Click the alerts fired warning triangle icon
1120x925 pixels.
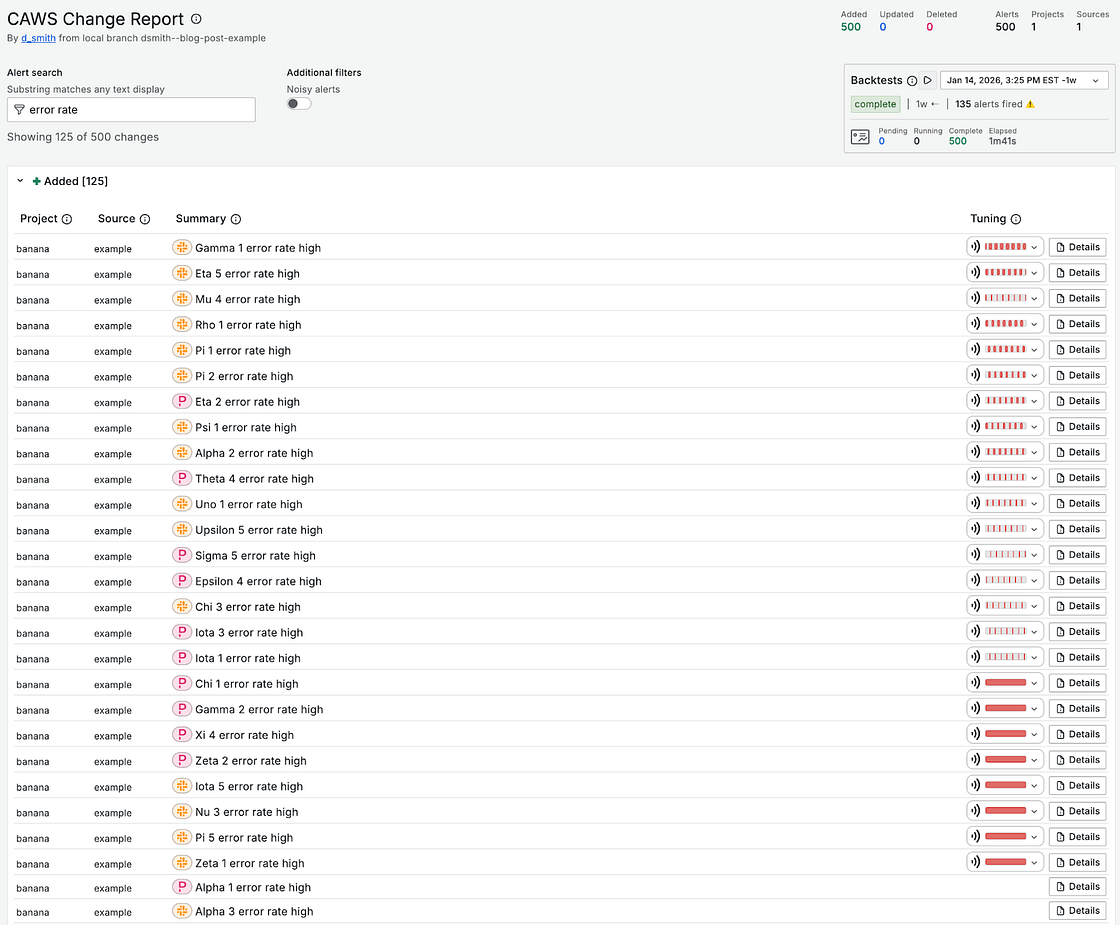(x=1031, y=104)
